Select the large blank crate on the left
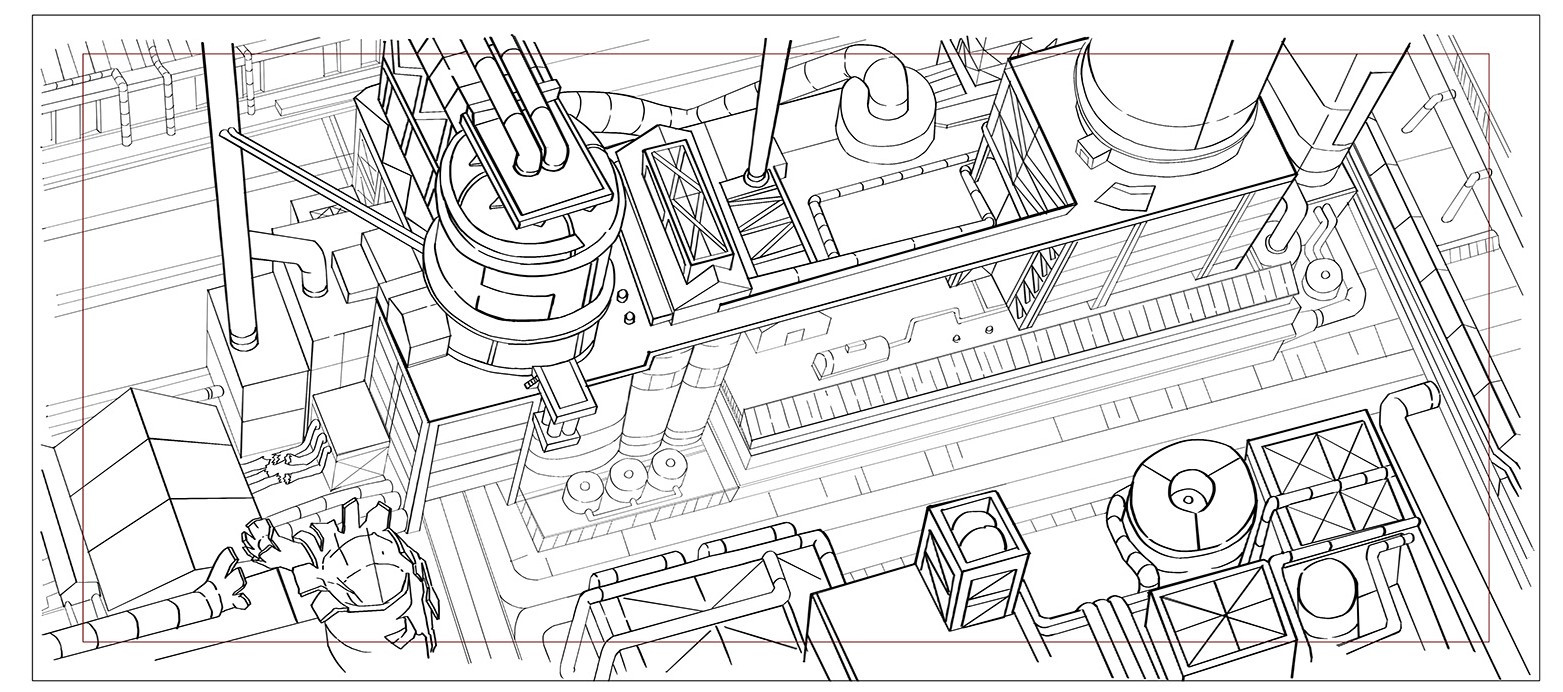The height and width of the screenshot is (692, 1563). click(150, 495)
